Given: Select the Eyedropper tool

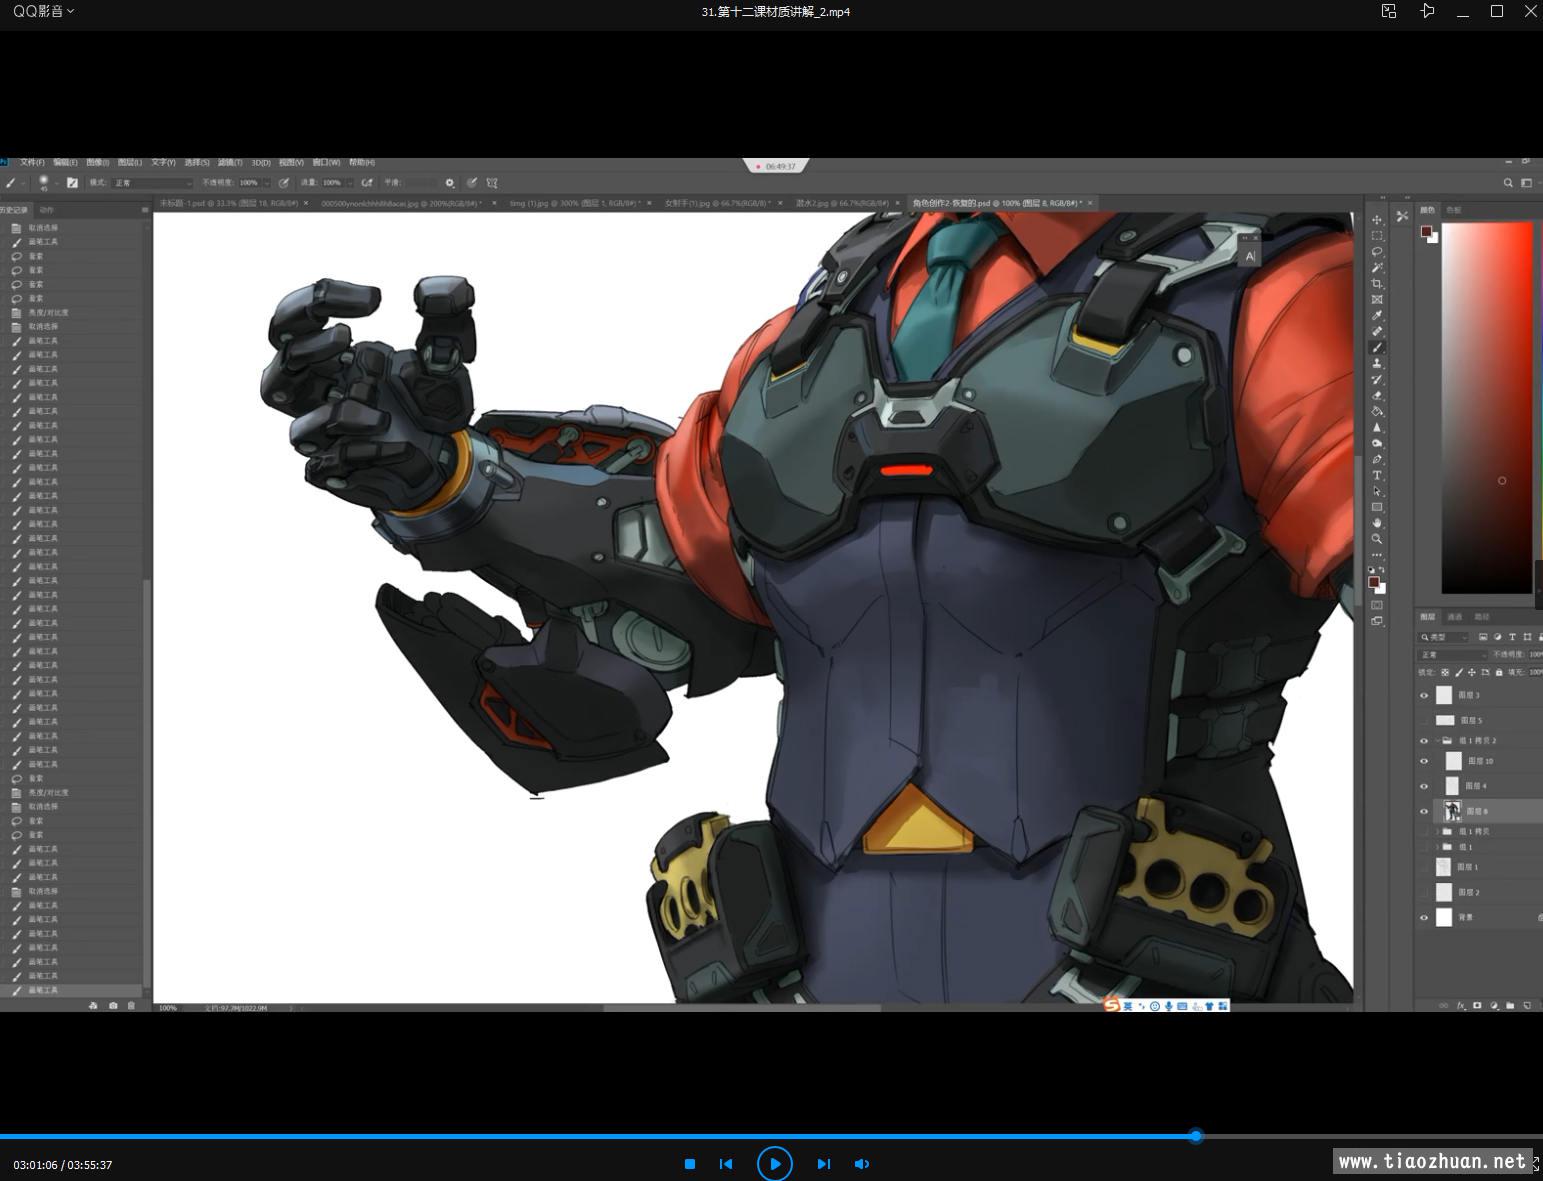Looking at the screenshot, I should (x=1377, y=316).
